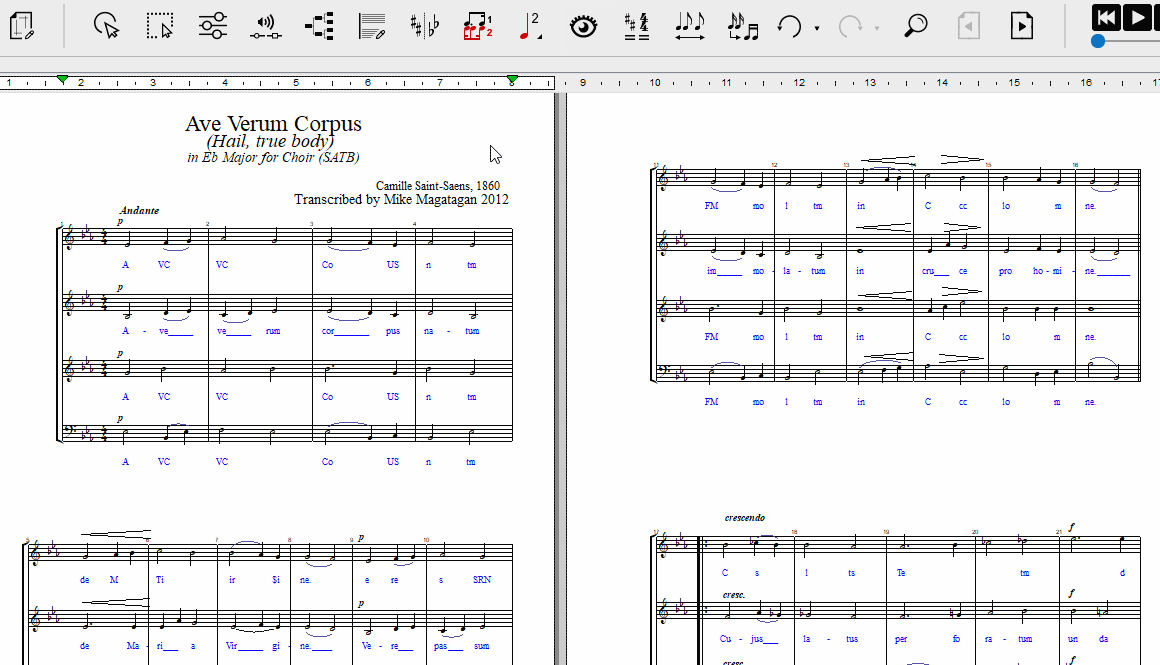This screenshot has height=665, width=1160.
Task: Click the right green margin marker on ruler
Action: coord(512,79)
